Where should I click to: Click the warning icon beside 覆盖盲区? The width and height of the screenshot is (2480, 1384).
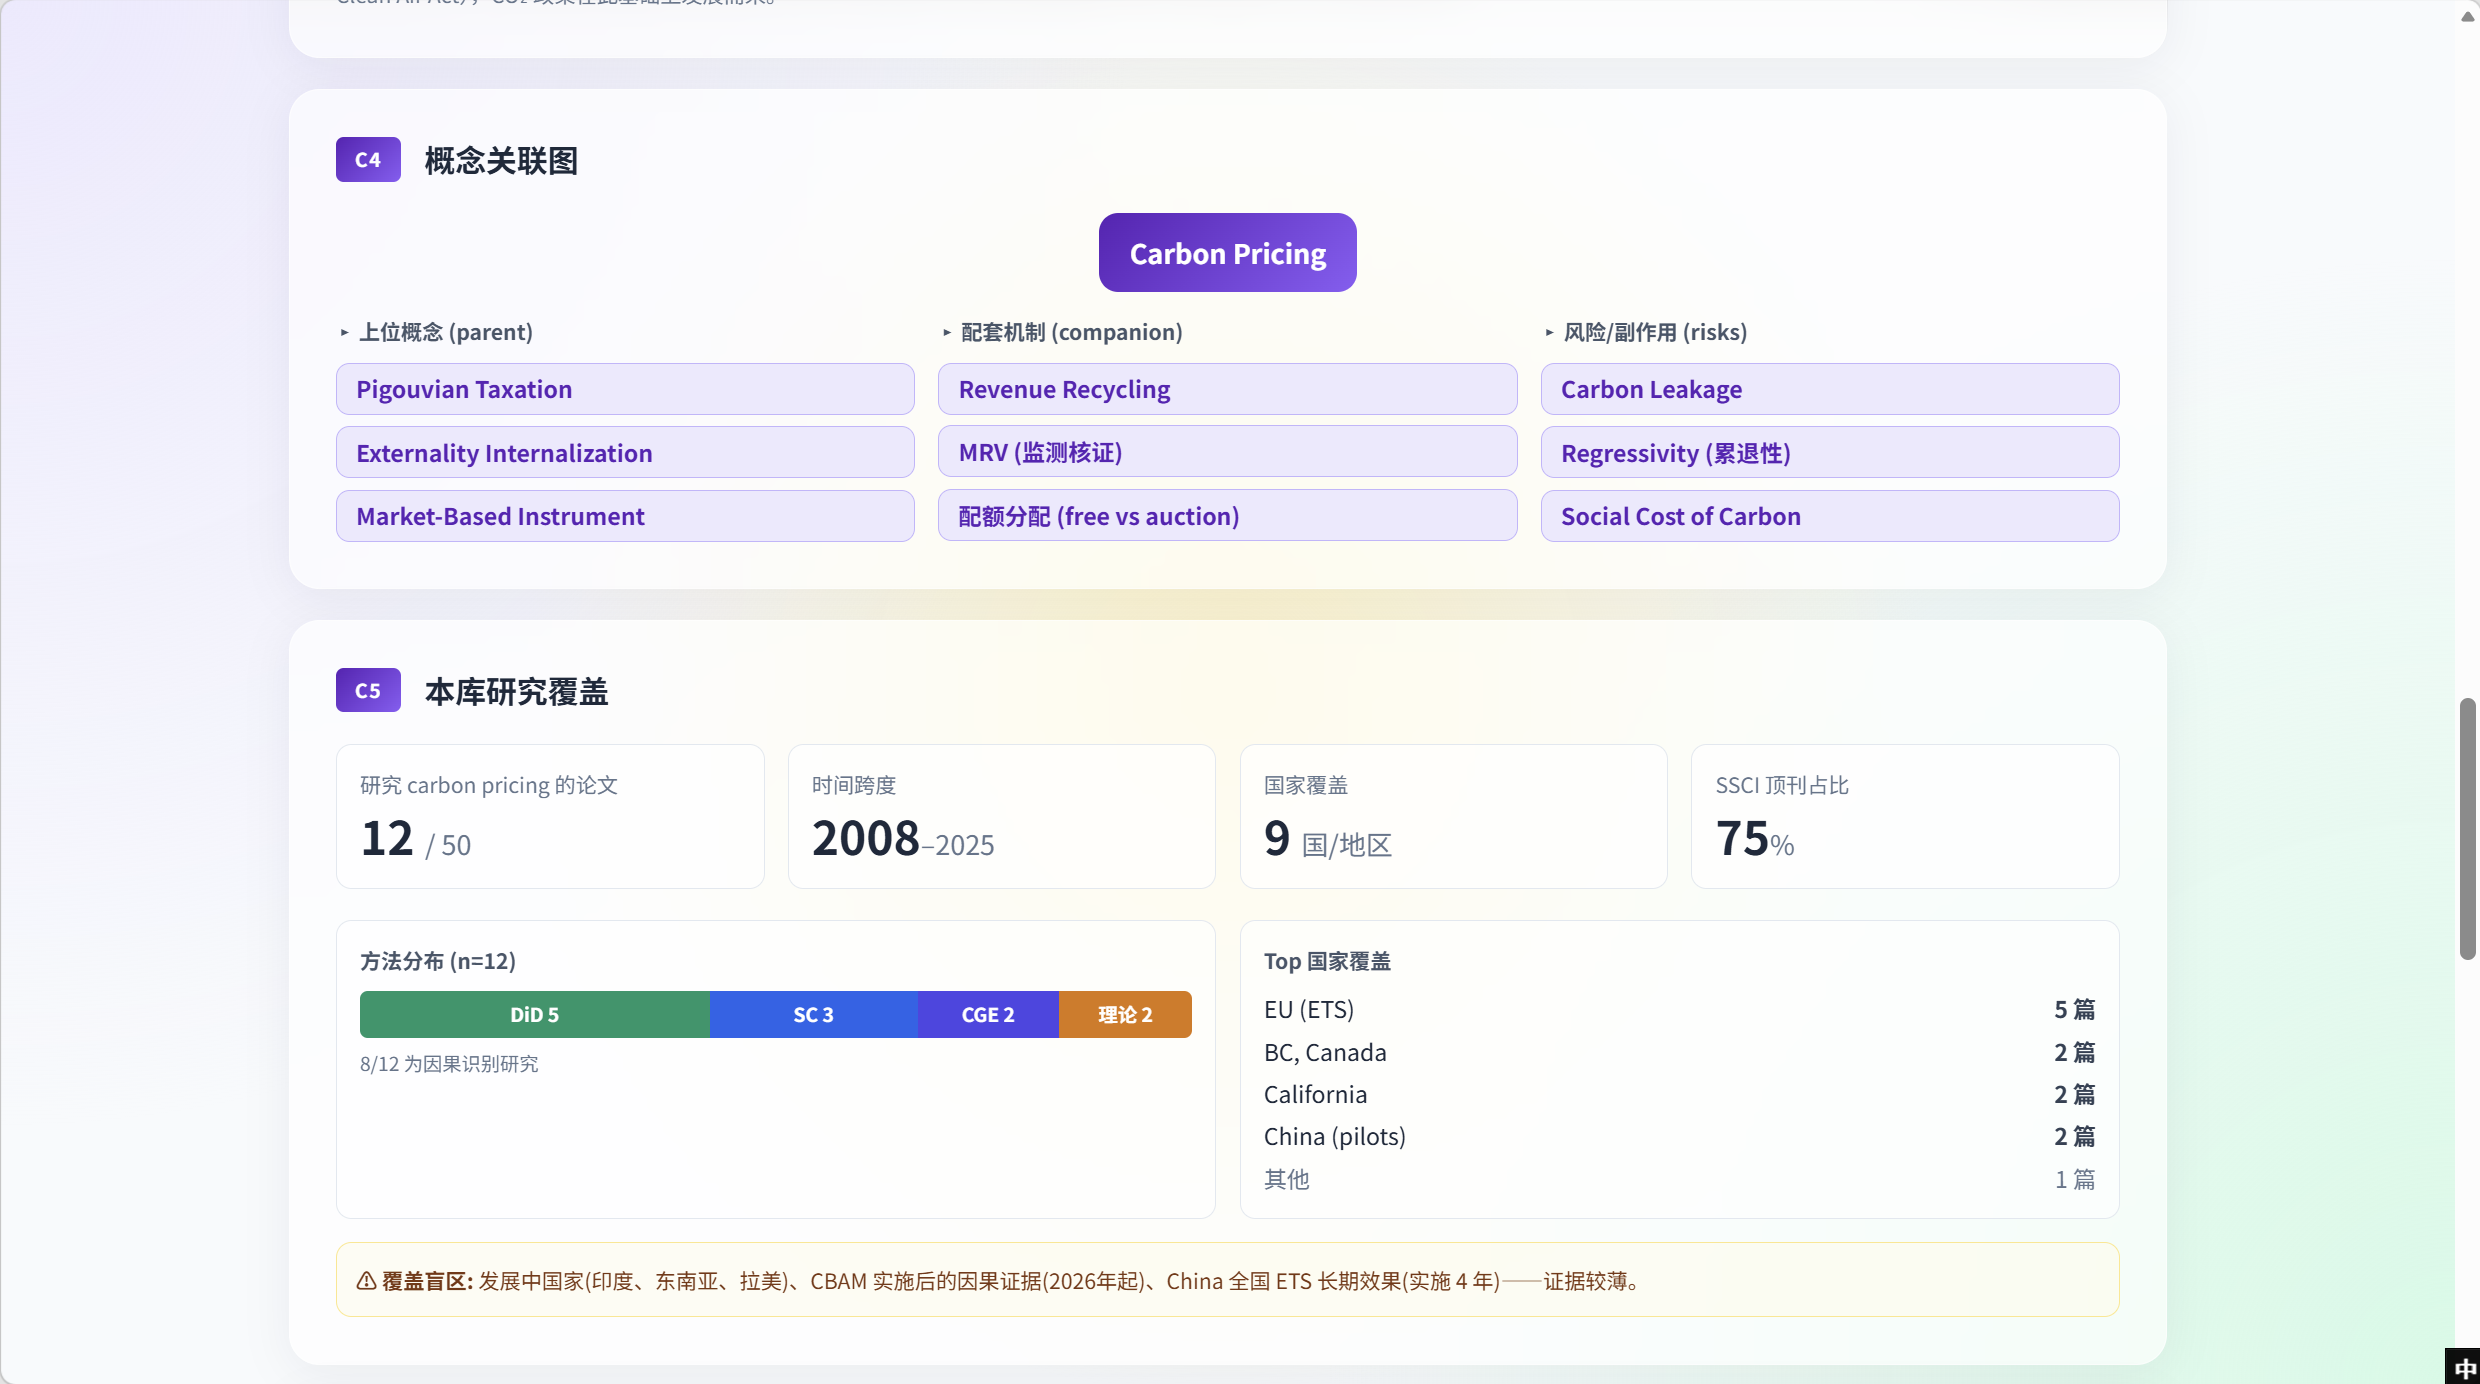(x=367, y=1281)
